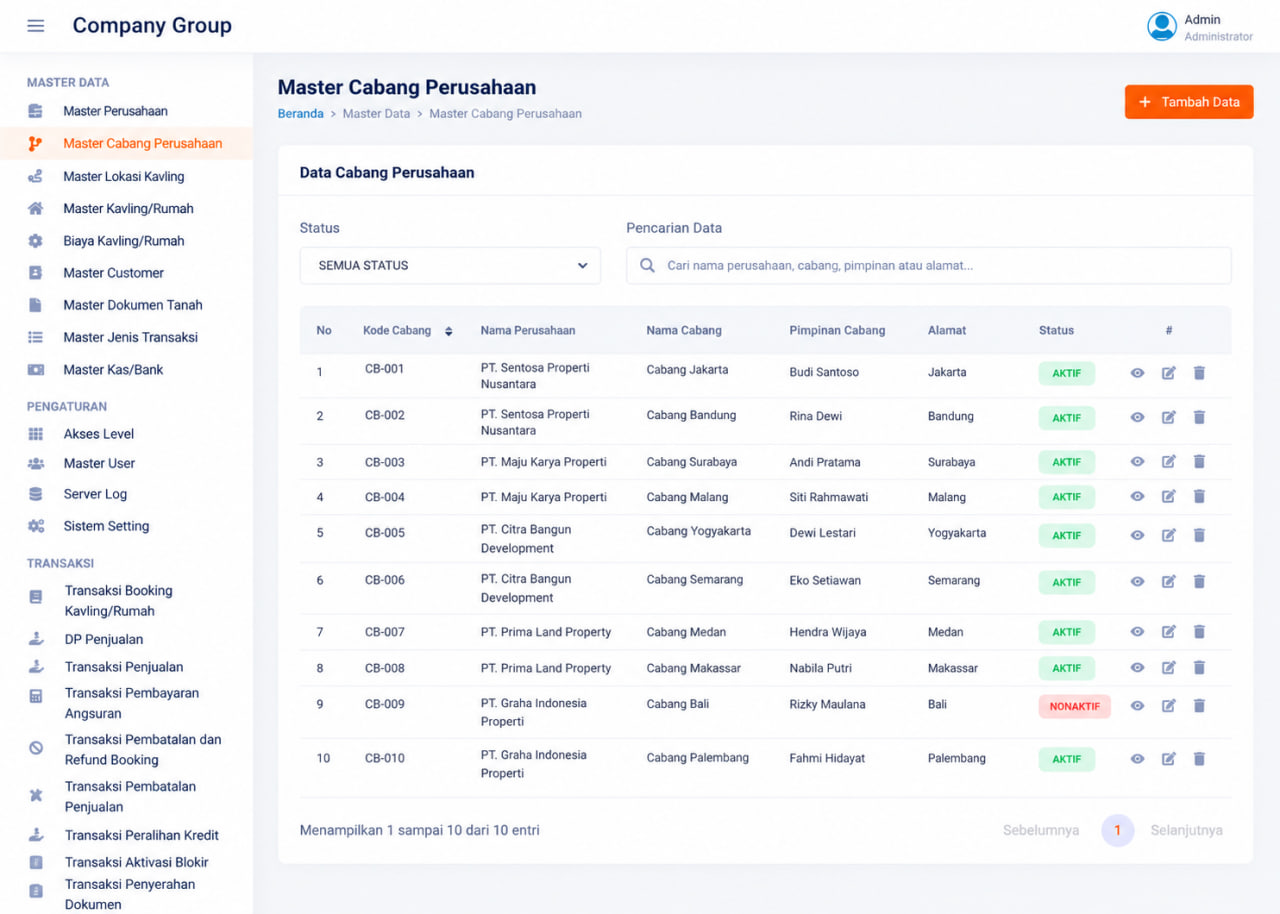Edit the Cabang Bali entry
The image size is (1280, 914).
[1168, 706]
